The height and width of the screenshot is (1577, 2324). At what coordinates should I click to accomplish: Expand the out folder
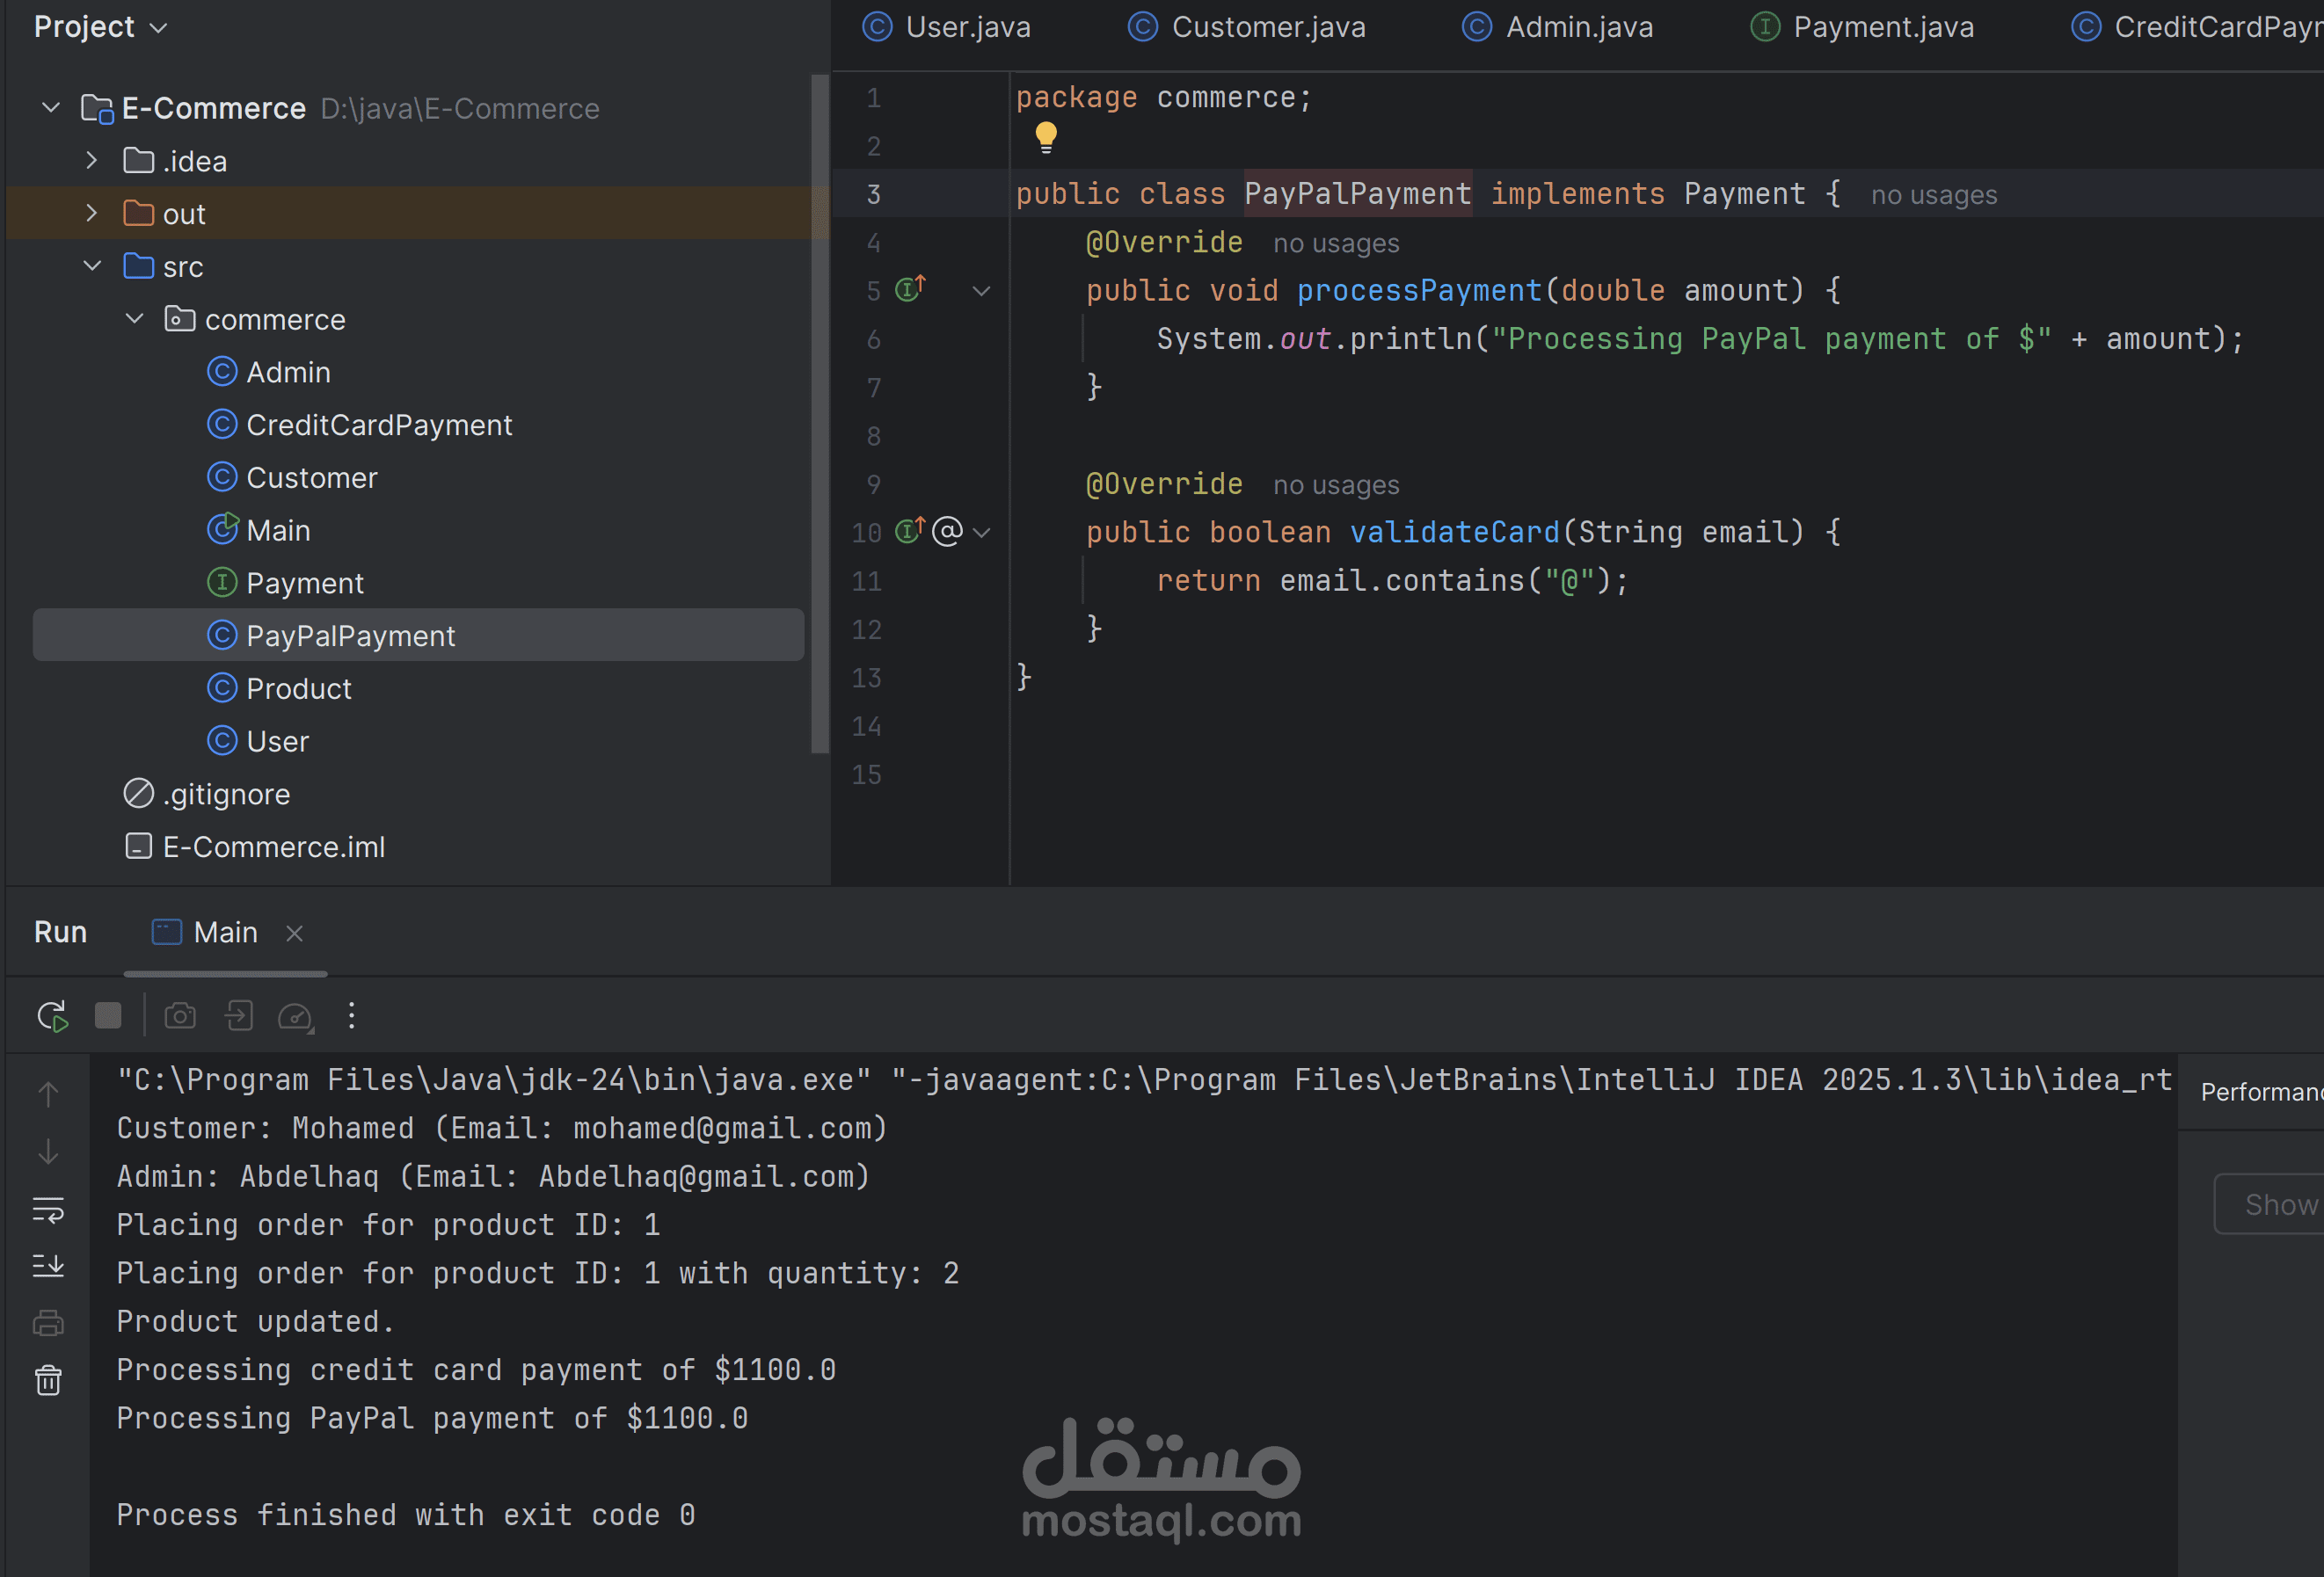[x=92, y=213]
